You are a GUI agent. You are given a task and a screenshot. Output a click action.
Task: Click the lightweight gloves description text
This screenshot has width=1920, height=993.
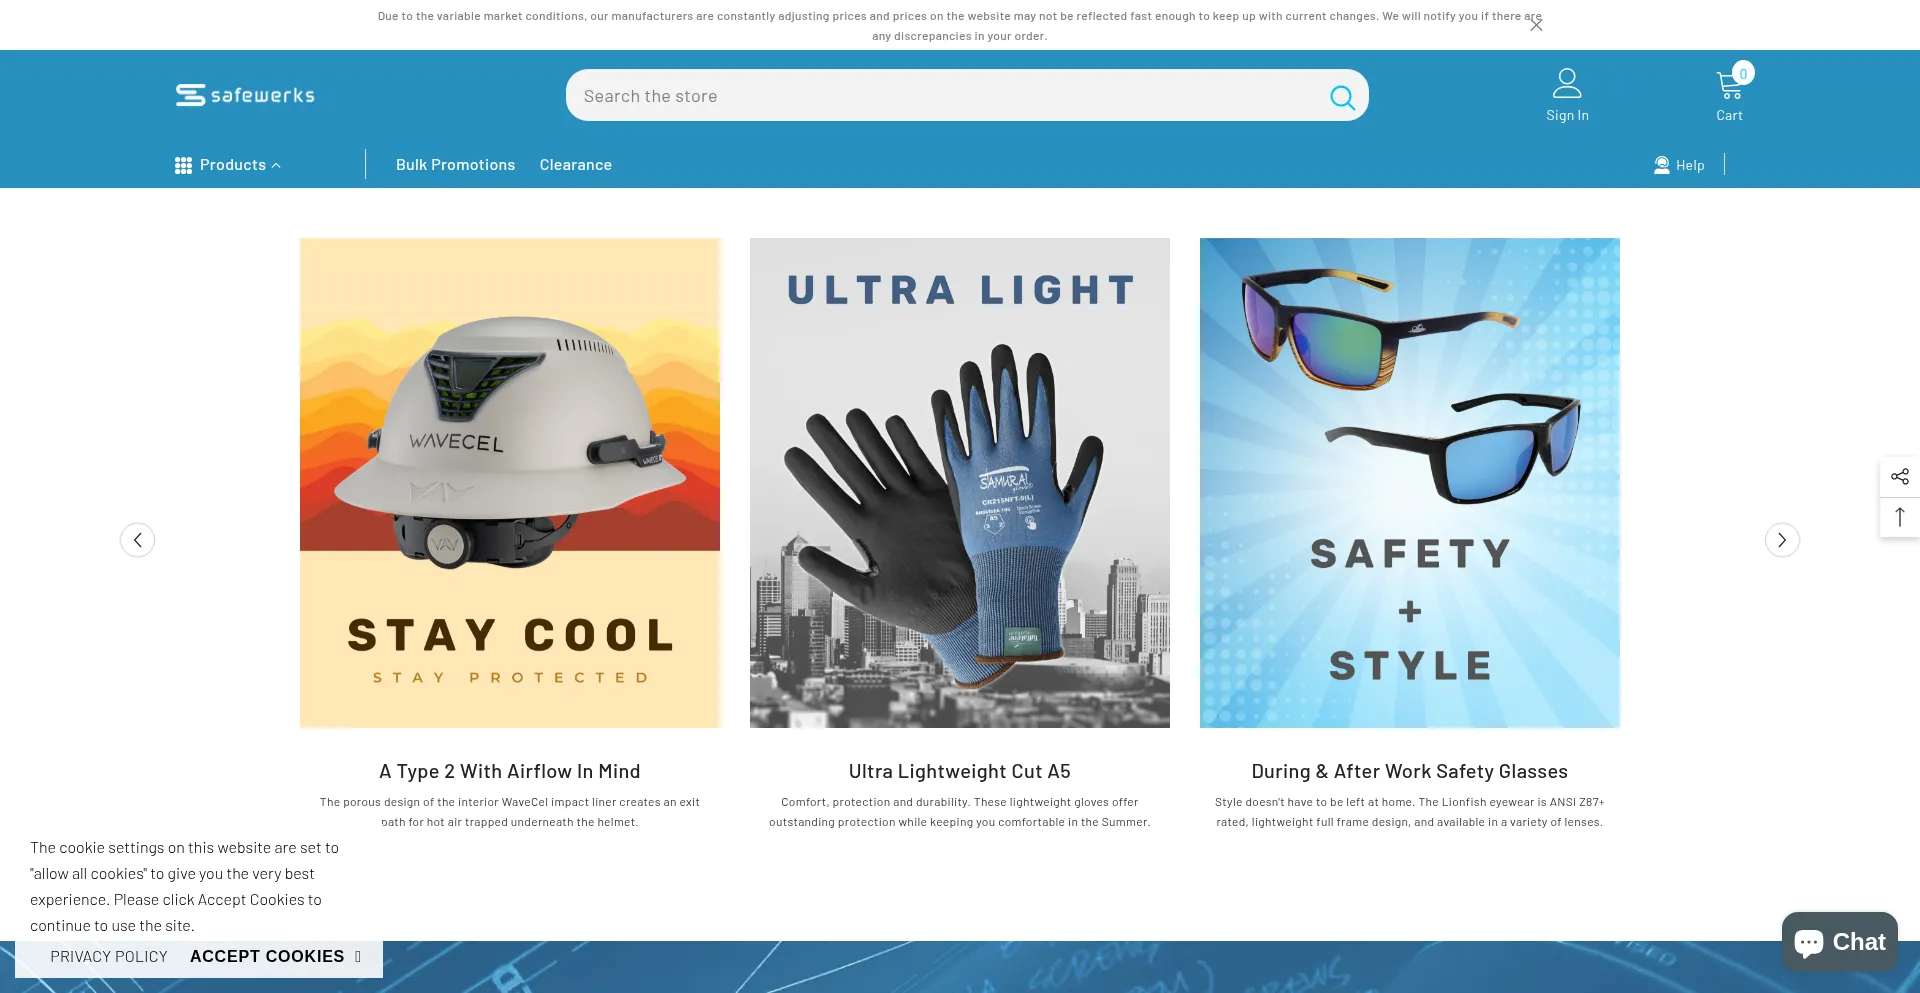pyautogui.click(x=960, y=812)
